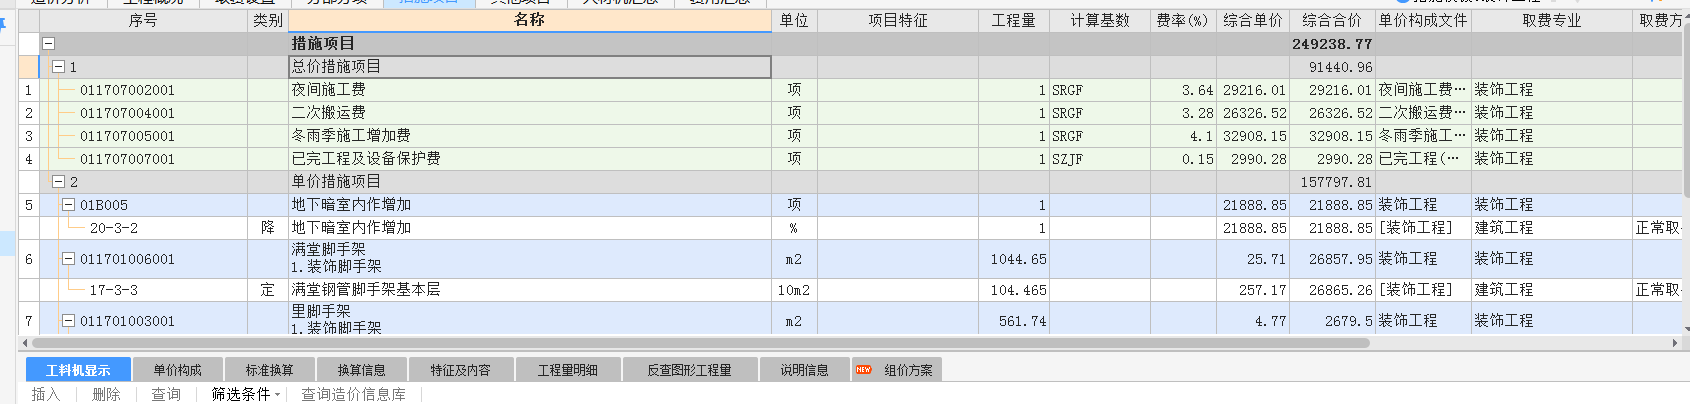Select the quantity cell 104.465
Image resolution: width=1690 pixels, height=404 pixels.
(x=1014, y=290)
